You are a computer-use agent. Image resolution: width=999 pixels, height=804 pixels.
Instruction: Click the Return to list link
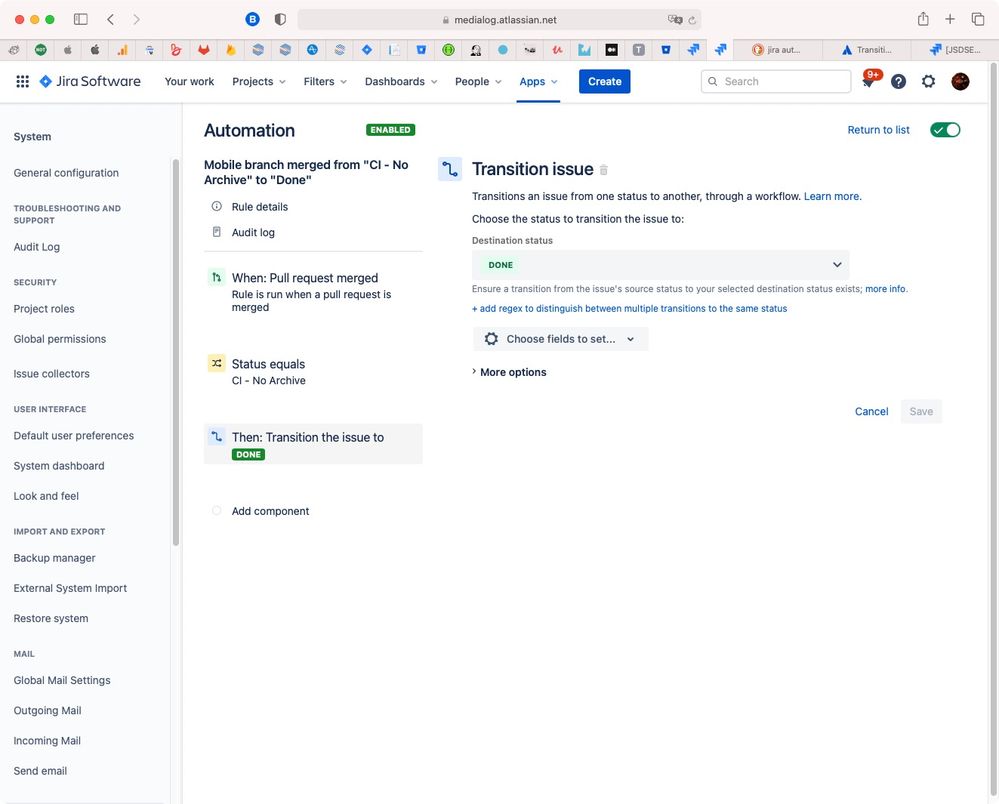coord(878,130)
